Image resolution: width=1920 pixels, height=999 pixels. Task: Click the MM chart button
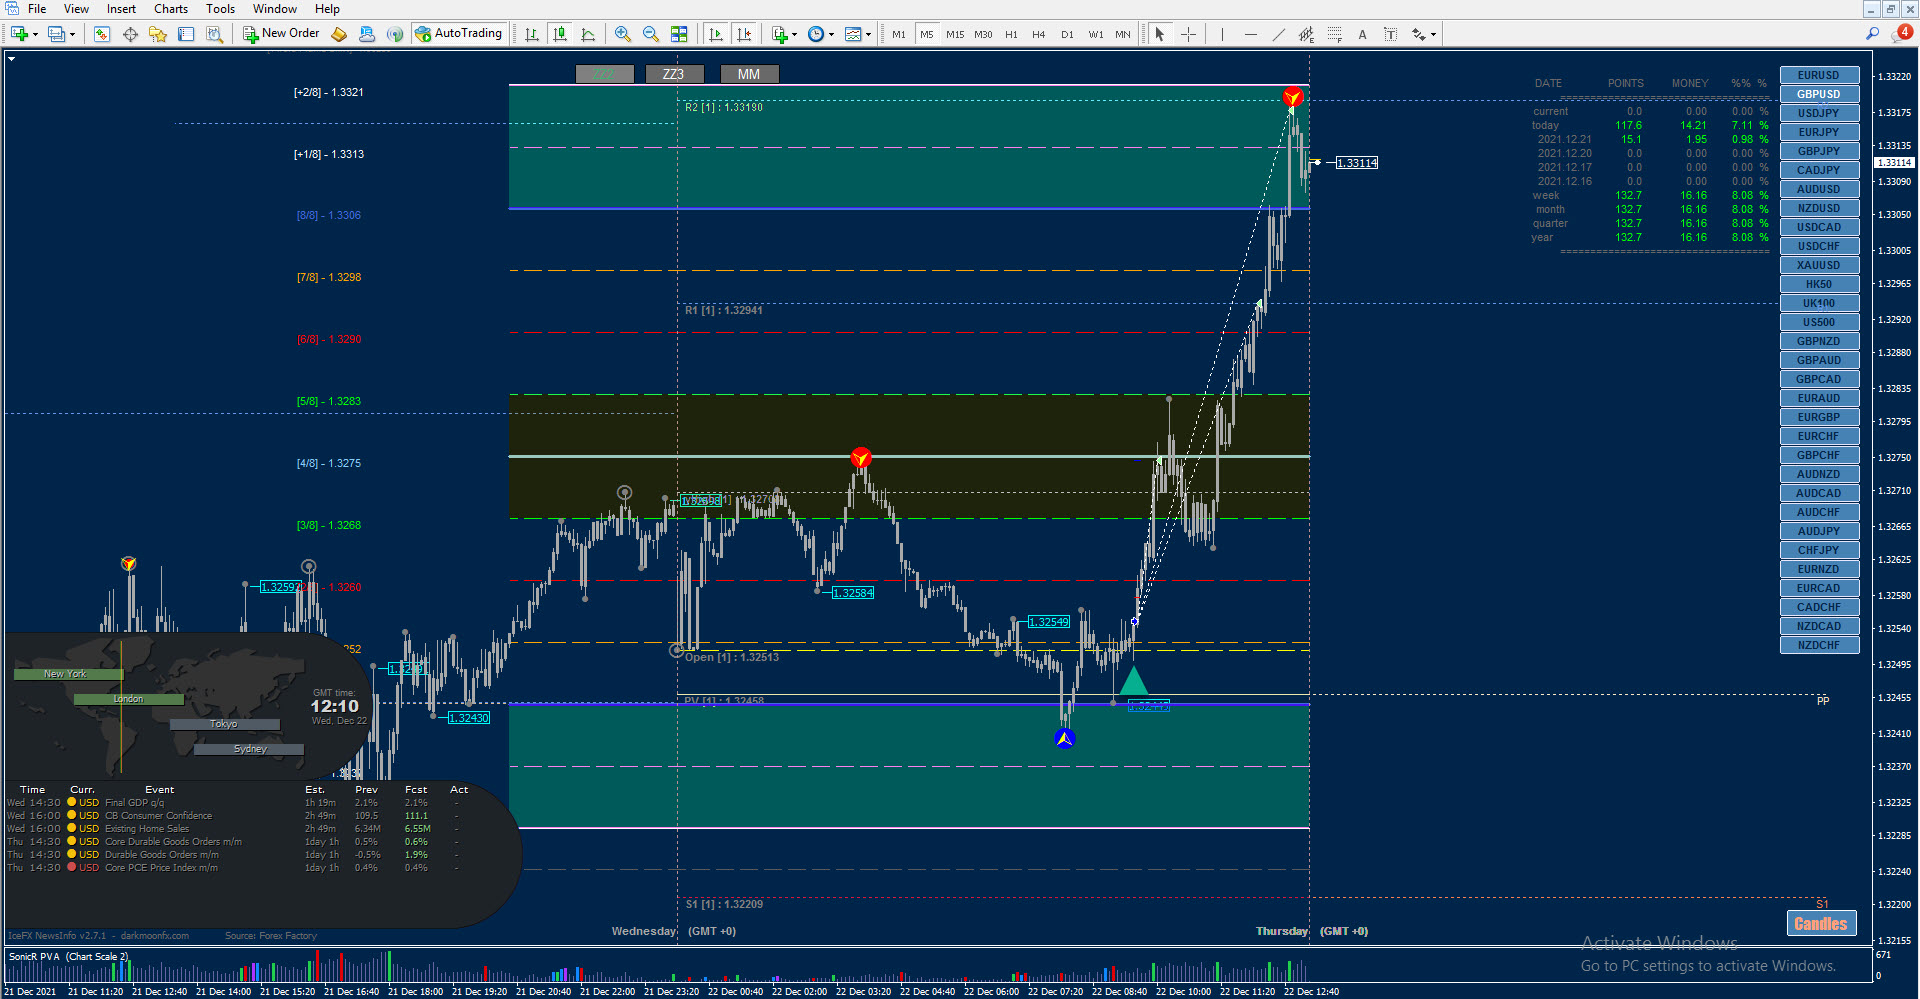(x=749, y=74)
